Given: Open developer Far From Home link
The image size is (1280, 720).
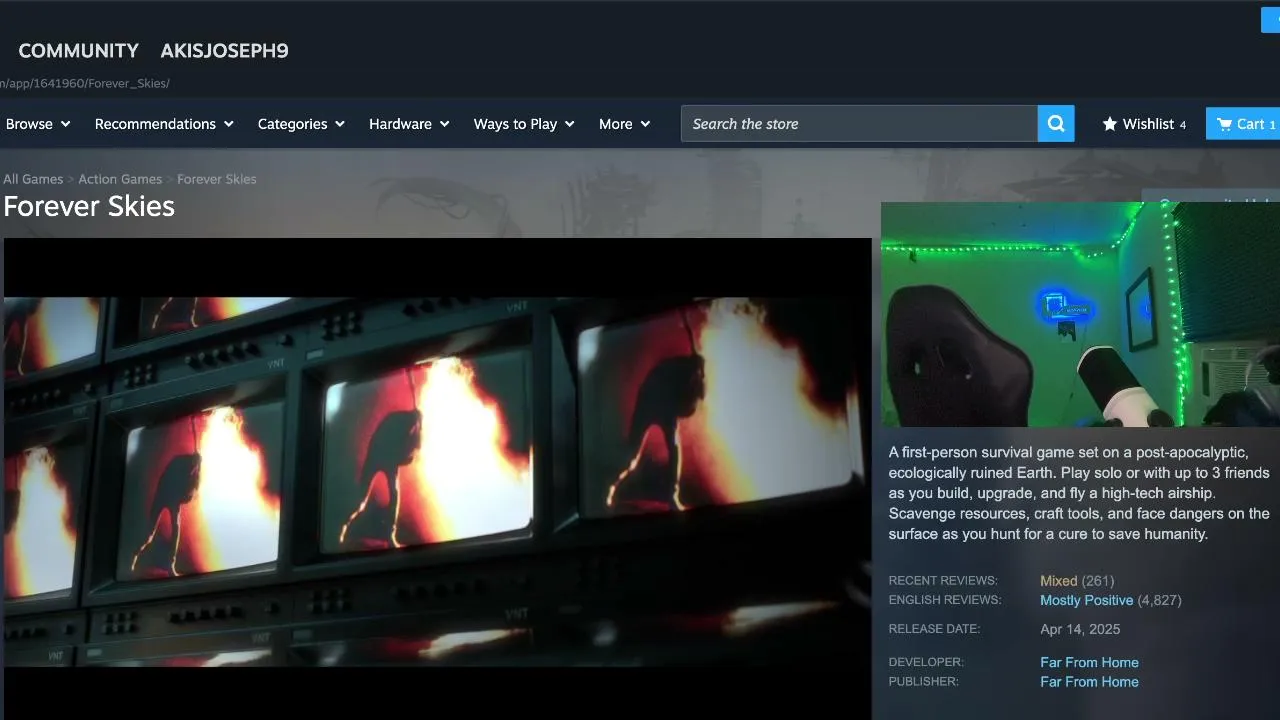Looking at the screenshot, I should [1089, 662].
